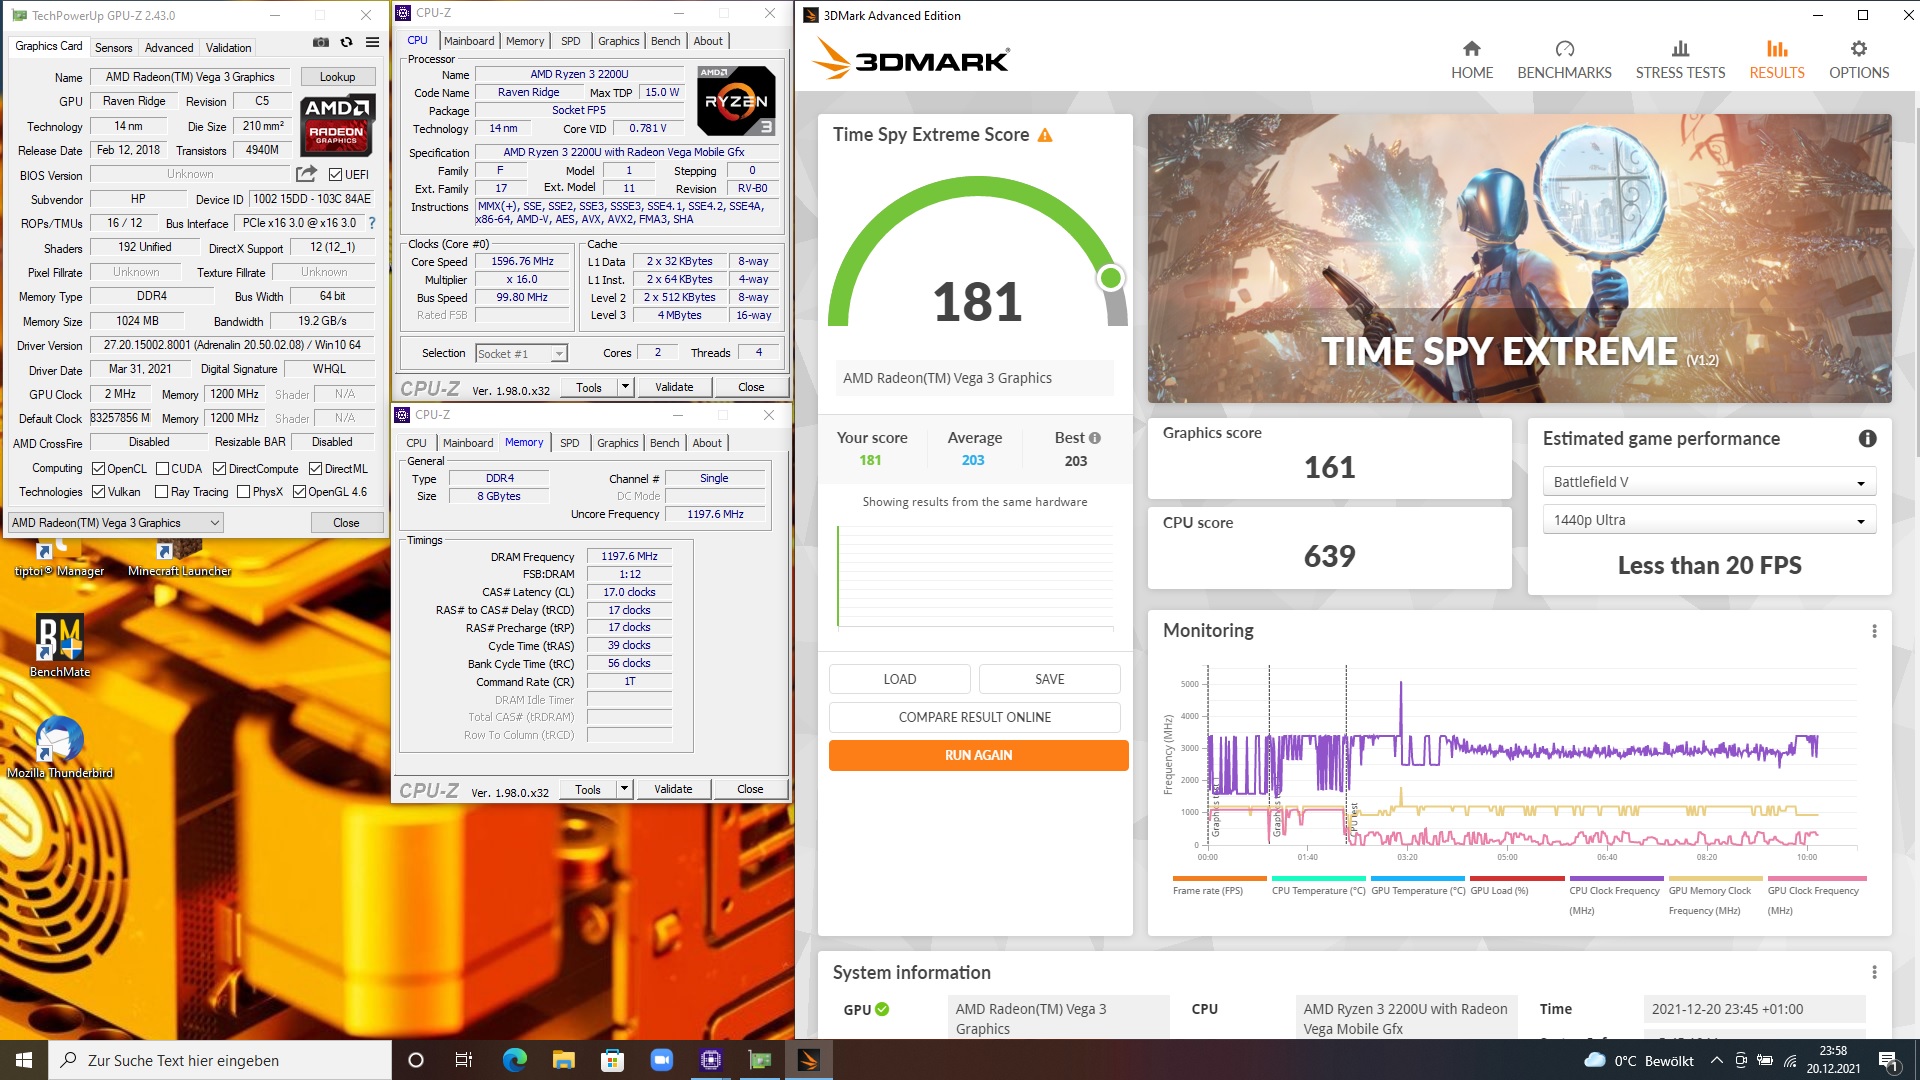Click COMPARE RESULT ONLINE button
1920x1080 pixels.
(x=974, y=717)
